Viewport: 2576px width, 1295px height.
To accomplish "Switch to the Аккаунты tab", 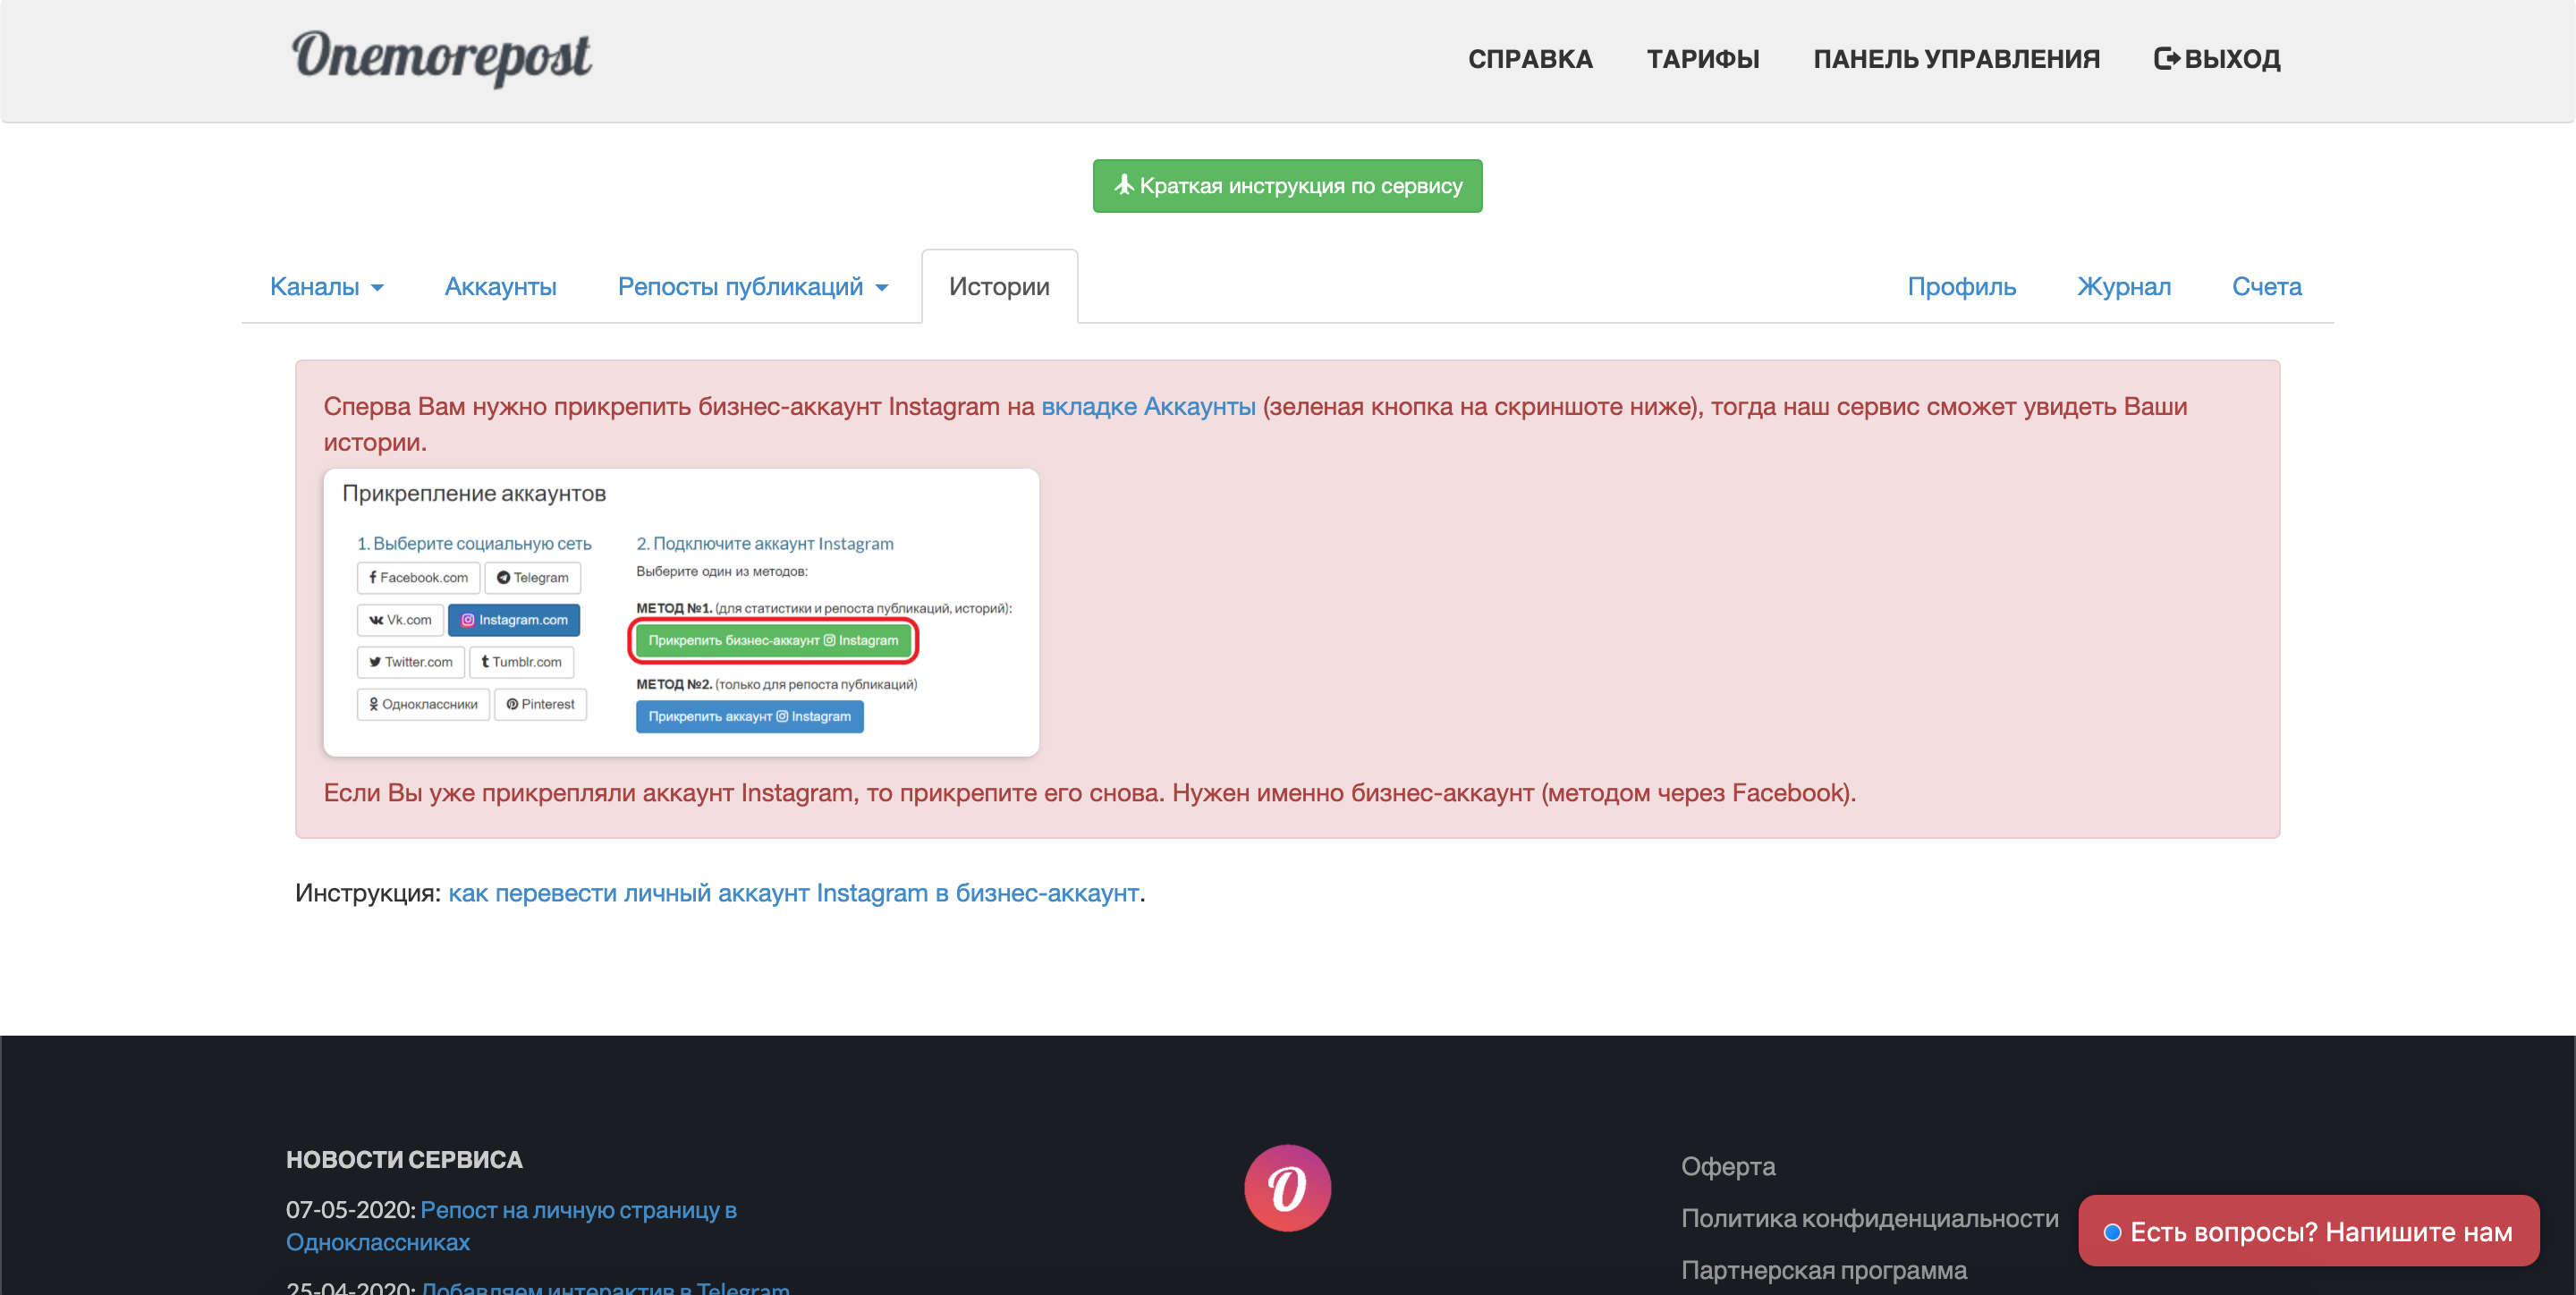I will 500,287.
